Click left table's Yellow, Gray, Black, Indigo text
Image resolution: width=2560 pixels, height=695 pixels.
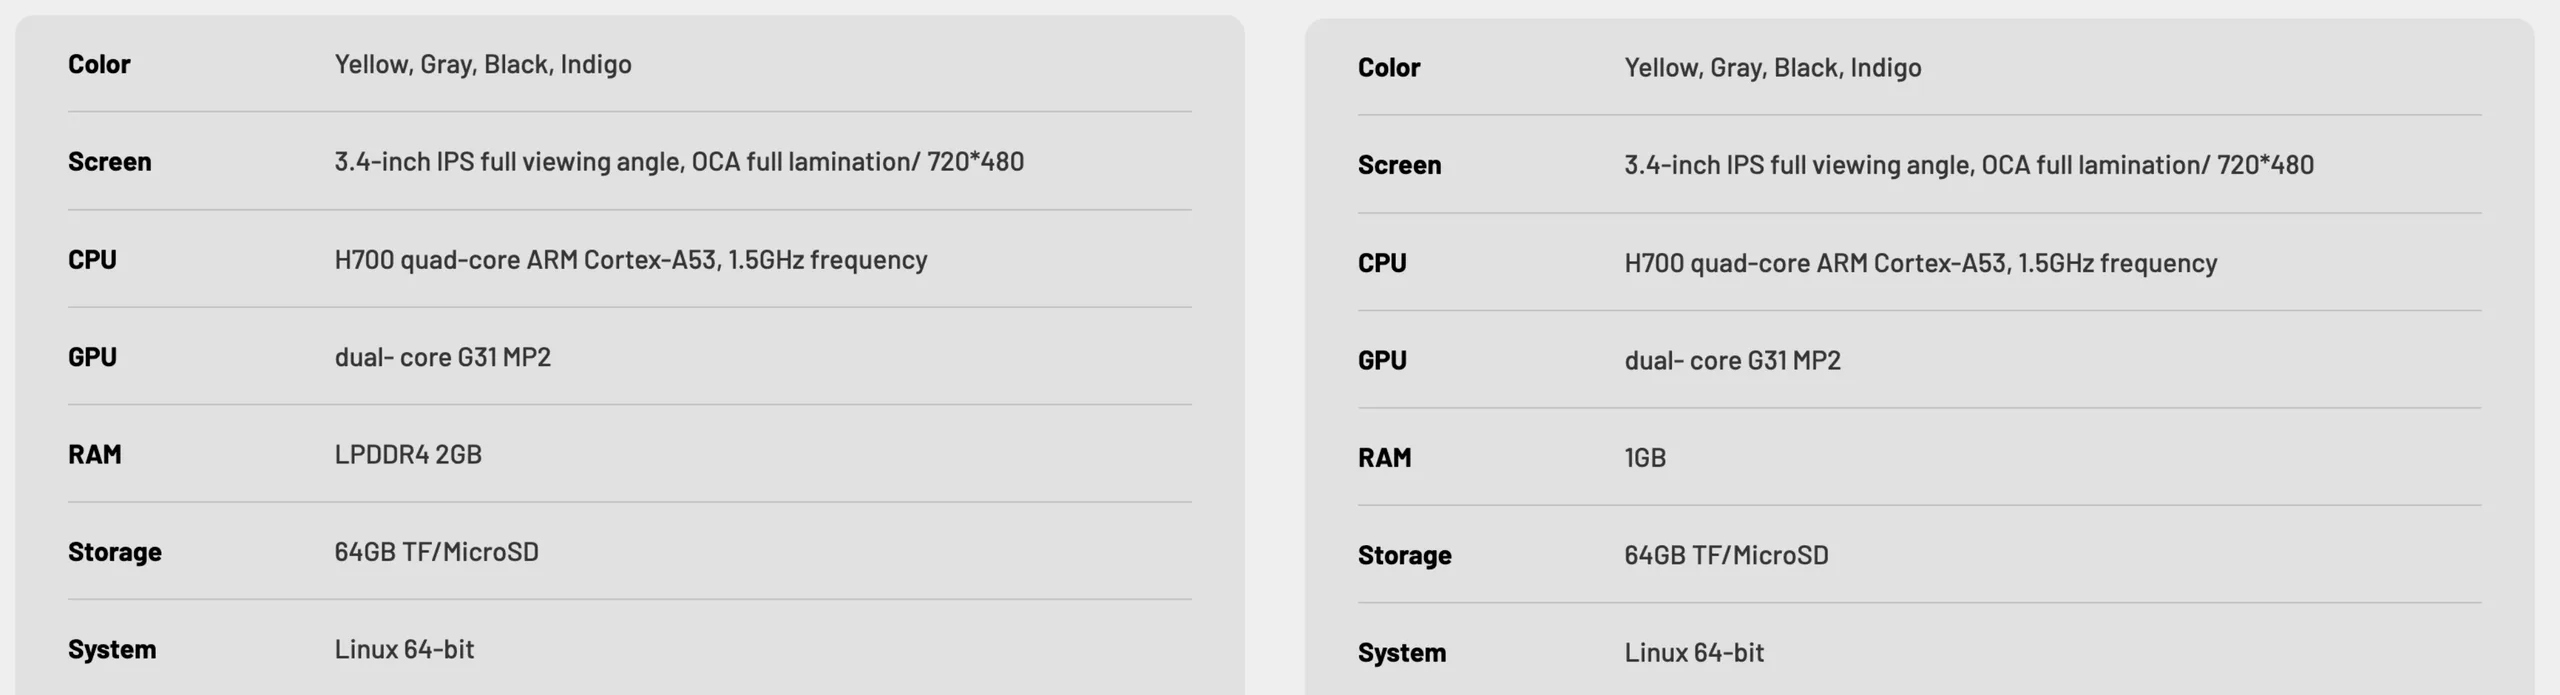click(x=482, y=64)
